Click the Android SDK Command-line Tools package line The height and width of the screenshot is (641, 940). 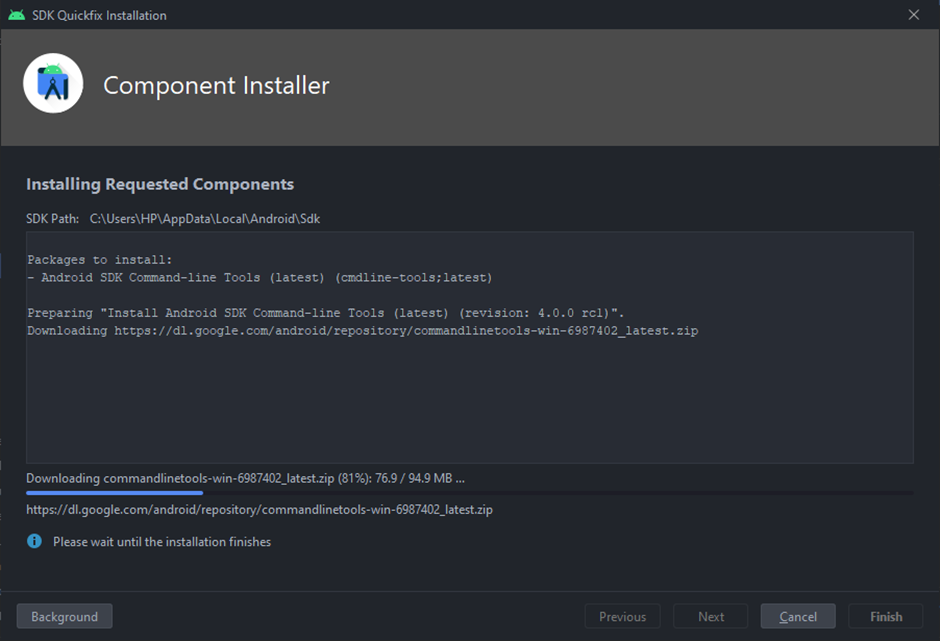pos(260,278)
